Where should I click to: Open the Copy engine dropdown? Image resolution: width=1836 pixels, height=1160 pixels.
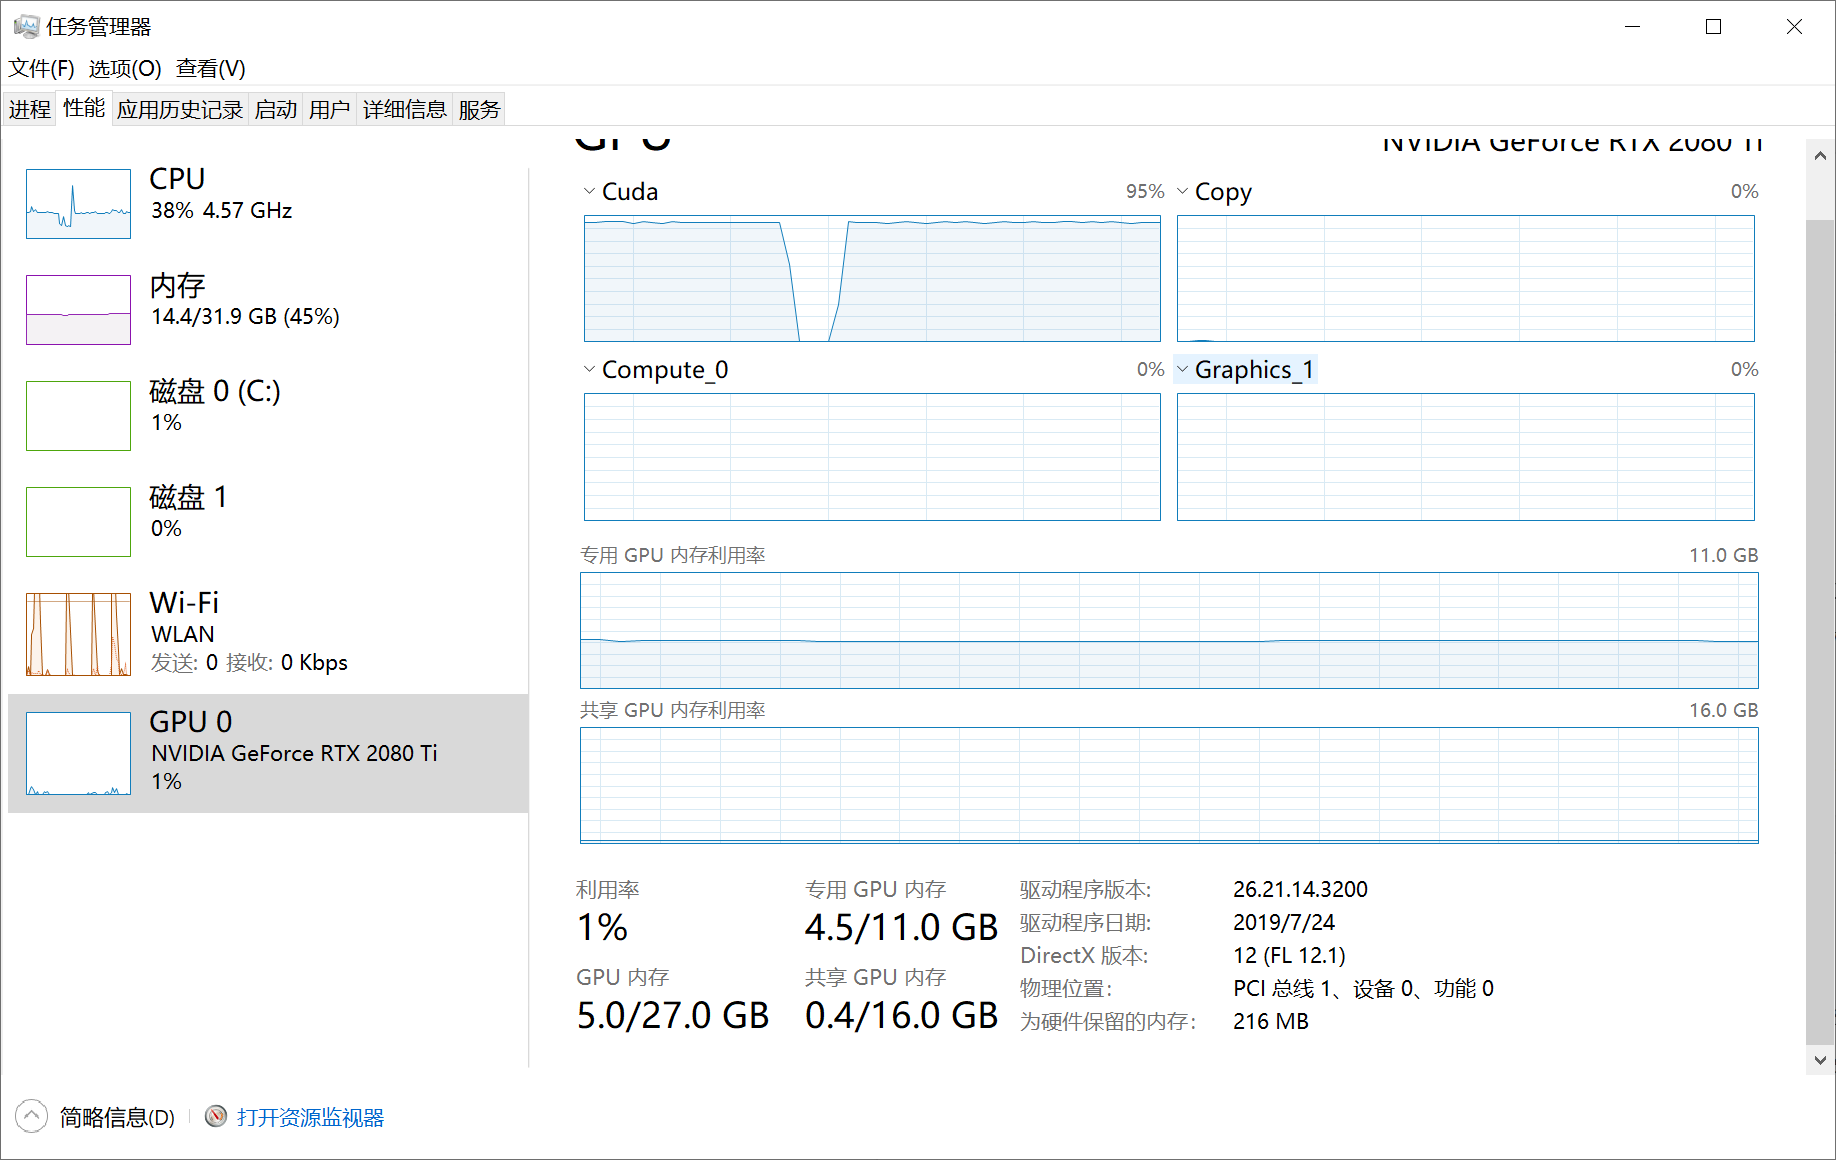click(1214, 191)
